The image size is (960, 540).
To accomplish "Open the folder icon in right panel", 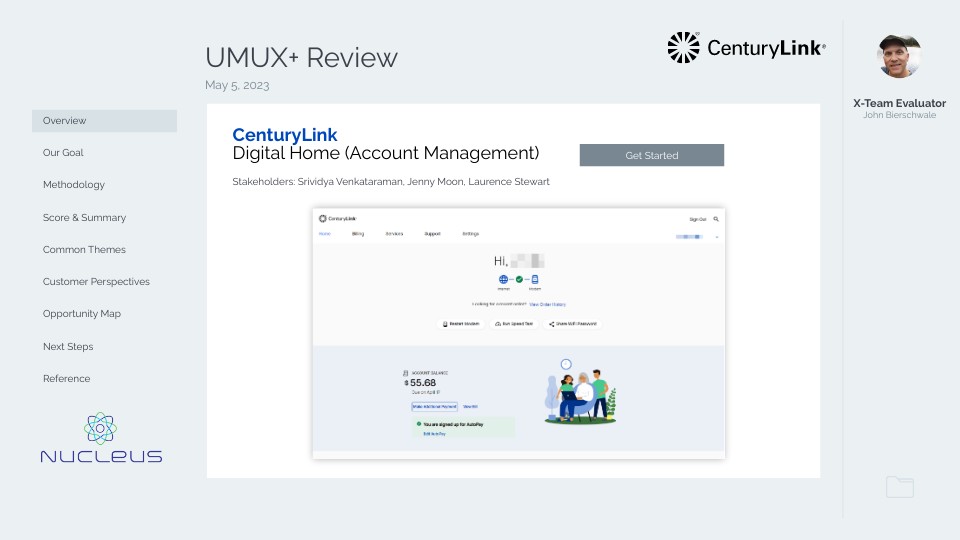I will [899, 487].
